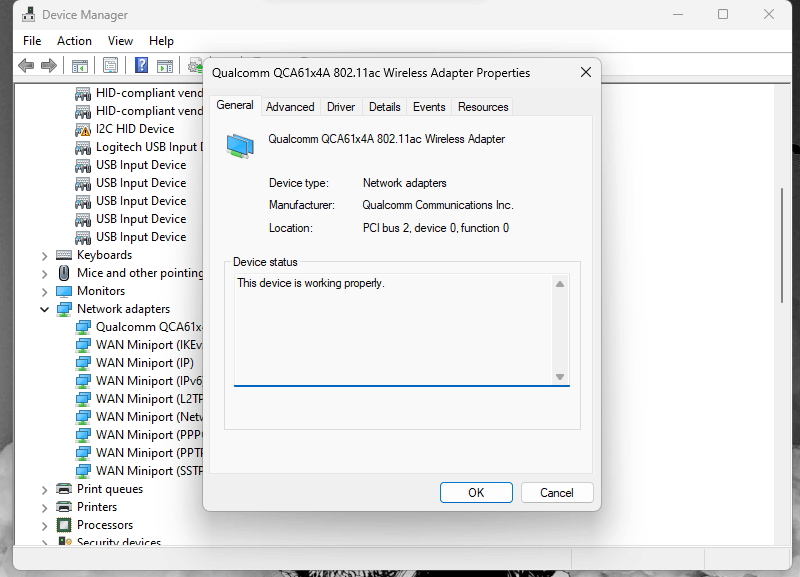Click the Network adapters category icon
Image resolution: width=800 pixels, height=577 pixels.
pos(64,309)
